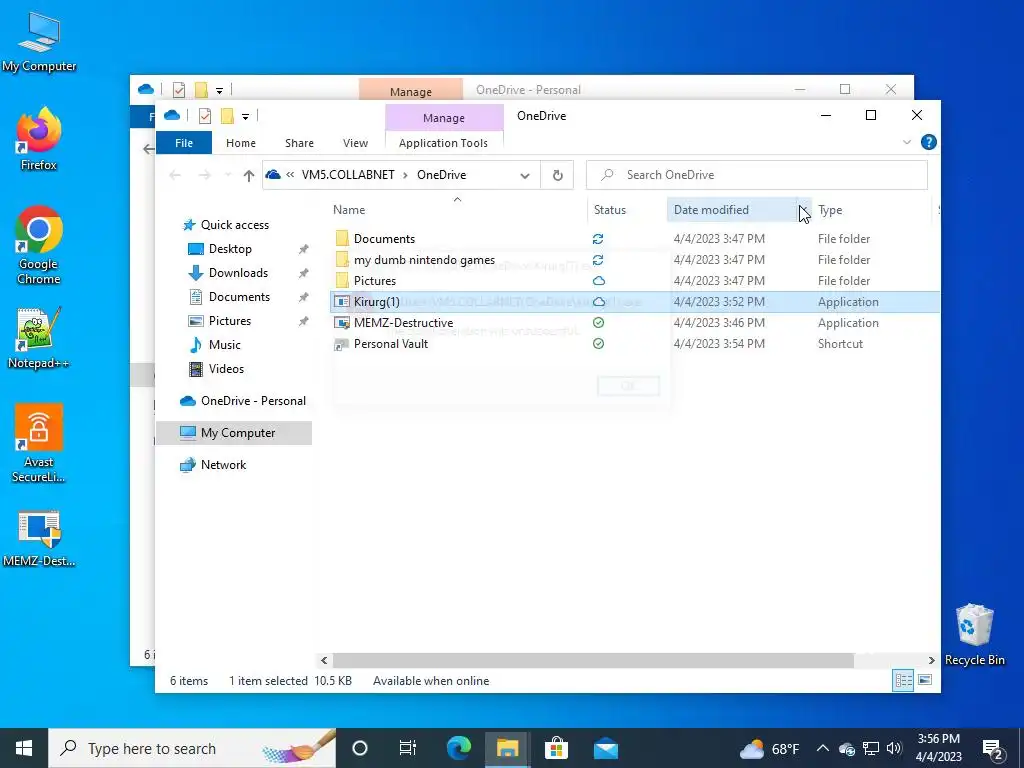This screenshot has height=768, width=1024.
Task: Open Downloads in navigation pane
Action: pyautogui.click(x=238, y=273)
